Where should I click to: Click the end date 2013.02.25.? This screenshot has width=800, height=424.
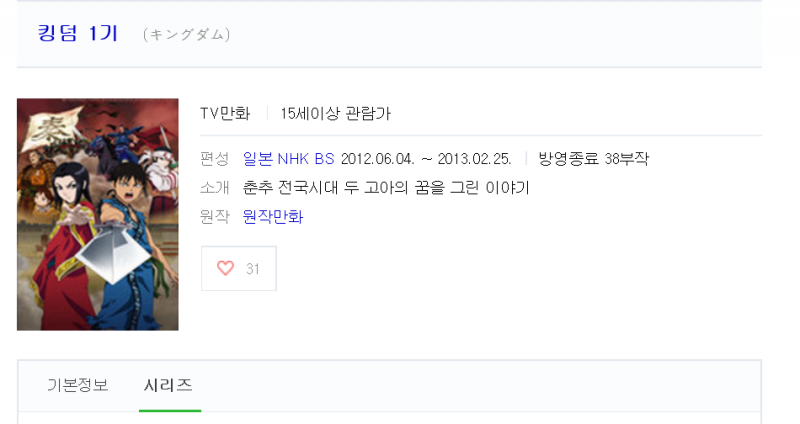[473, 158]
